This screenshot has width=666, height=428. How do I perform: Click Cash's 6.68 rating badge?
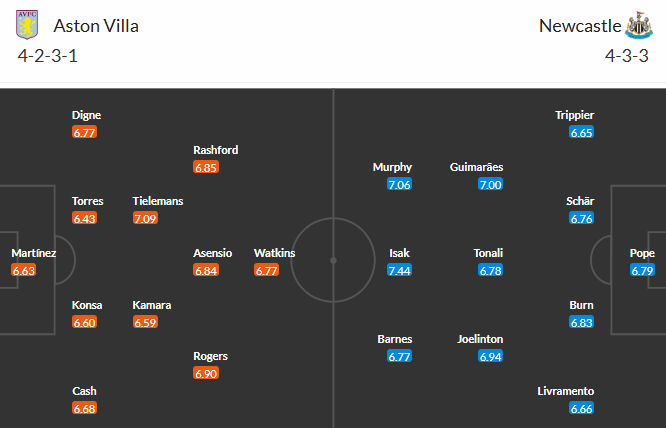click(x=84, y=408)
